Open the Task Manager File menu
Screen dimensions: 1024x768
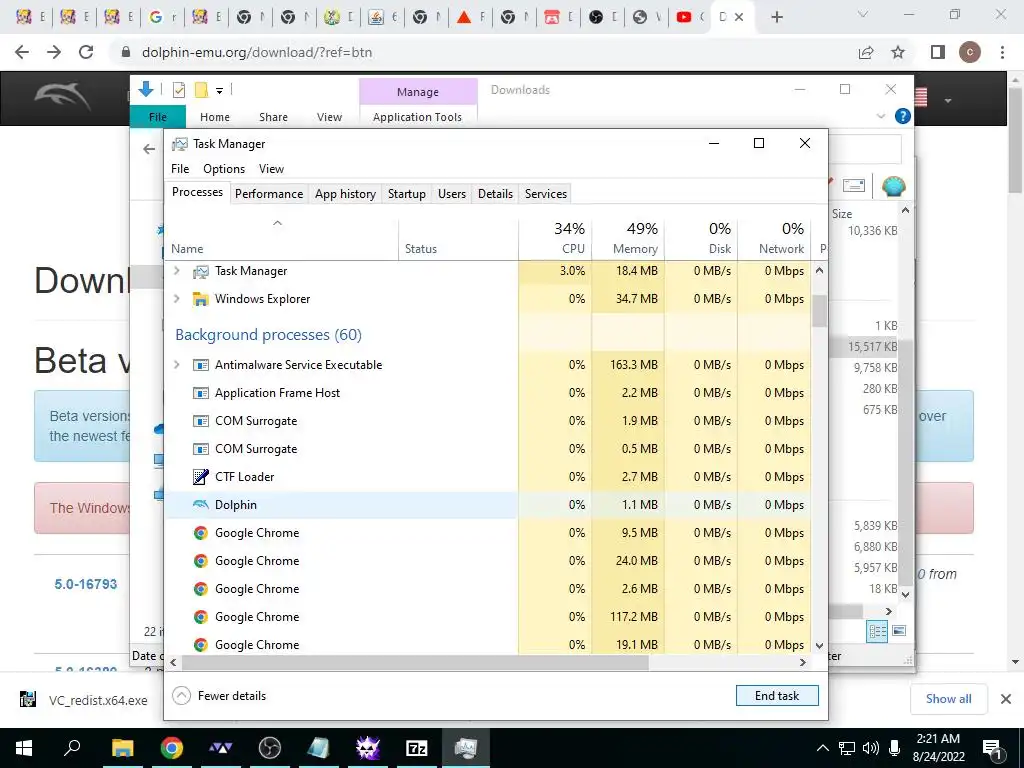[x=180, y=168]
